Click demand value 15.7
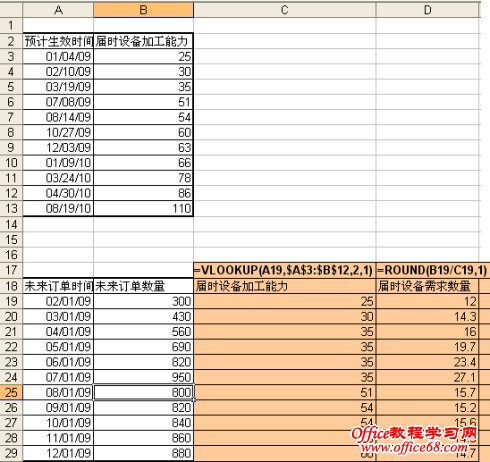The image size is (490, 462). tap(428, 392)
